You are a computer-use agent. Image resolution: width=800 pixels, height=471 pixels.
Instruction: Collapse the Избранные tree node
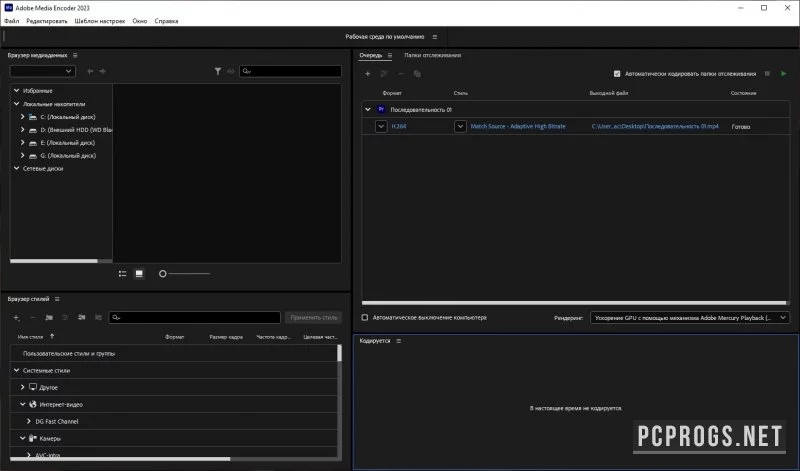[16, 90]
